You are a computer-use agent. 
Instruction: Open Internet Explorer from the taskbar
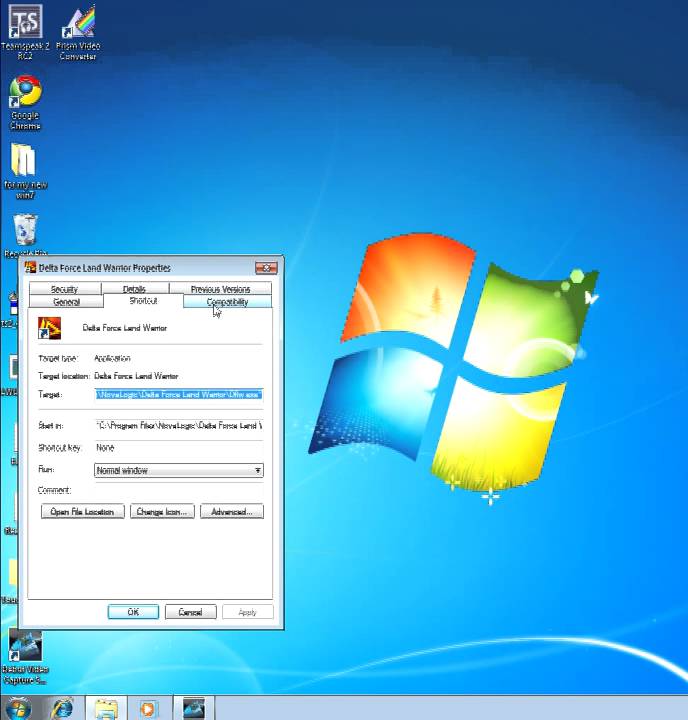62,708
